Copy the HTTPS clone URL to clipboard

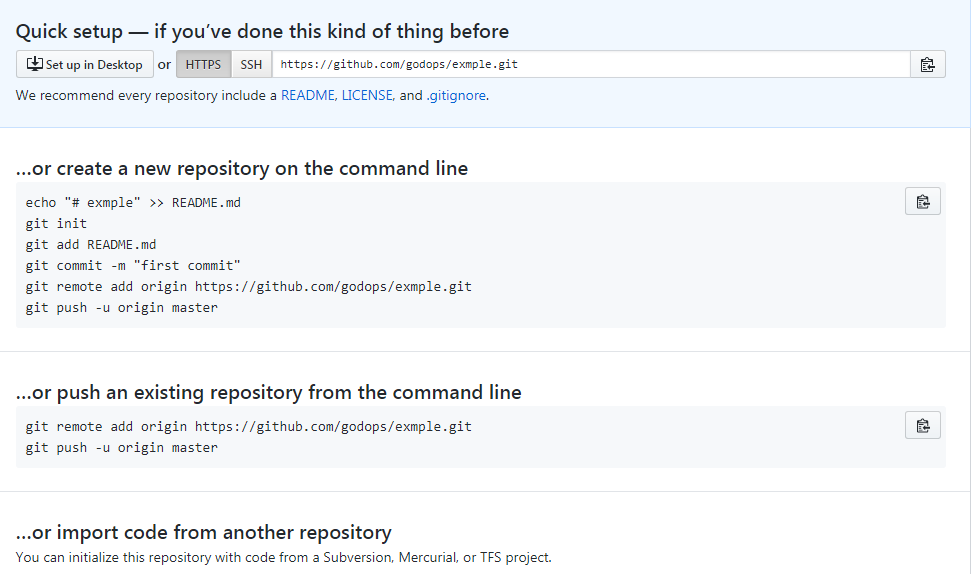click(x=928, y=65)
